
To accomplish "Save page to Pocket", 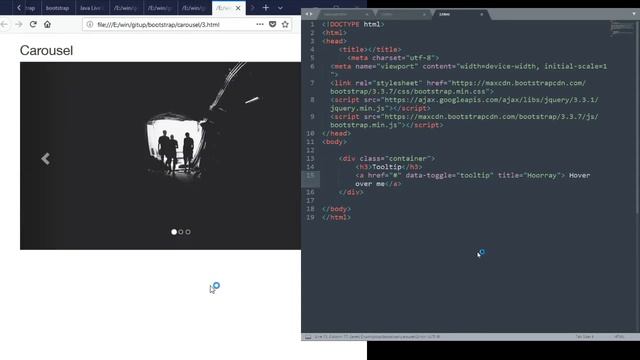I will click(x=273, y=24).
